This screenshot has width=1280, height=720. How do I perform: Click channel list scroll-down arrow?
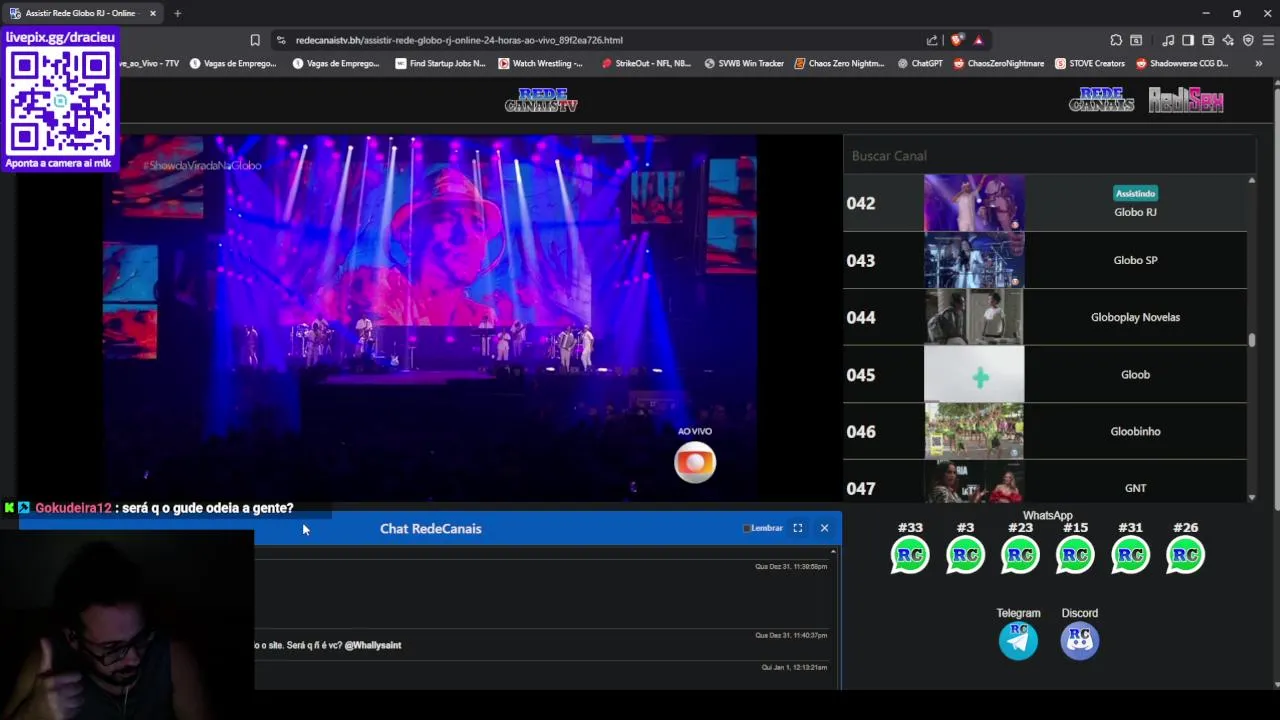pyautogui.click(x=1251, y=497)
